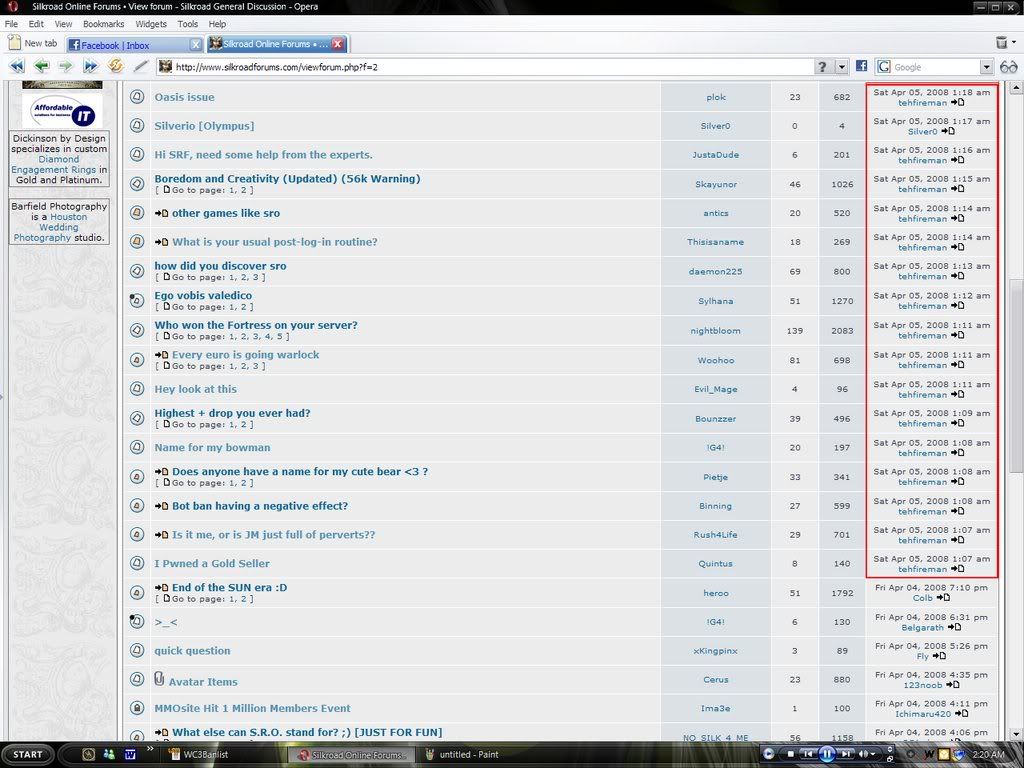Screen dimensions: 1024x768
Task: Open the View menu
Action: pos(63,24)
